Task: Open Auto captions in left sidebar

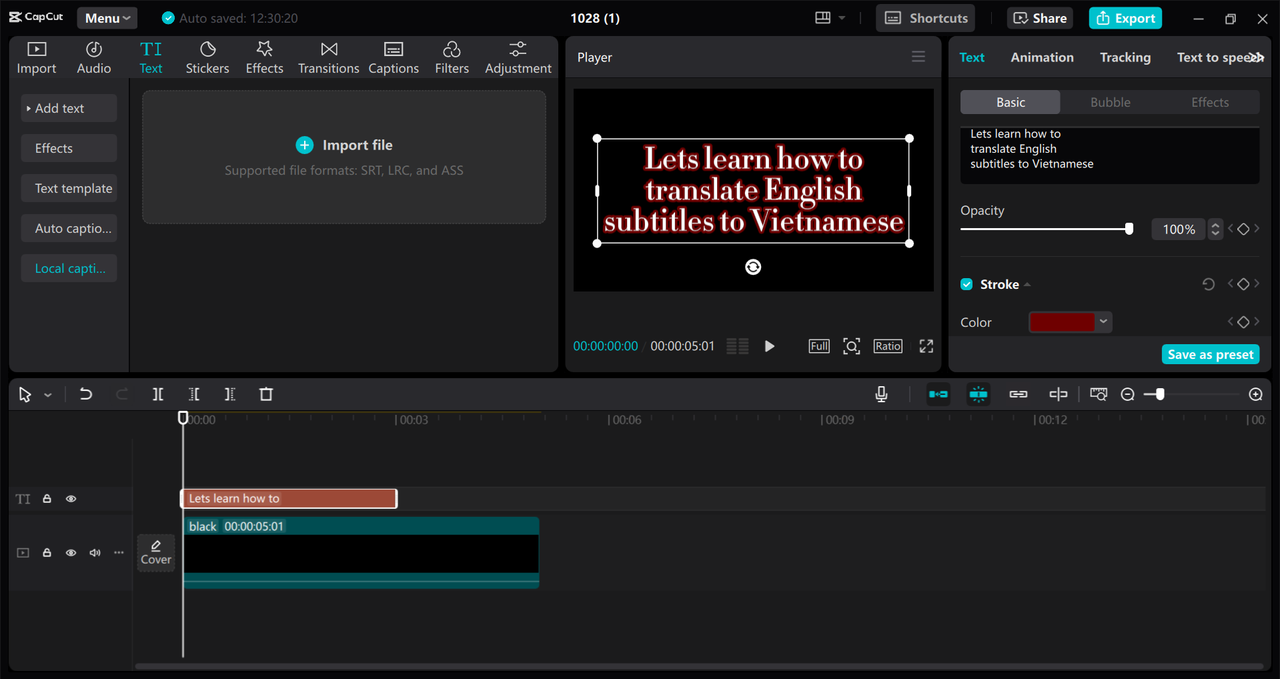Action: click(x=69, y=228)
